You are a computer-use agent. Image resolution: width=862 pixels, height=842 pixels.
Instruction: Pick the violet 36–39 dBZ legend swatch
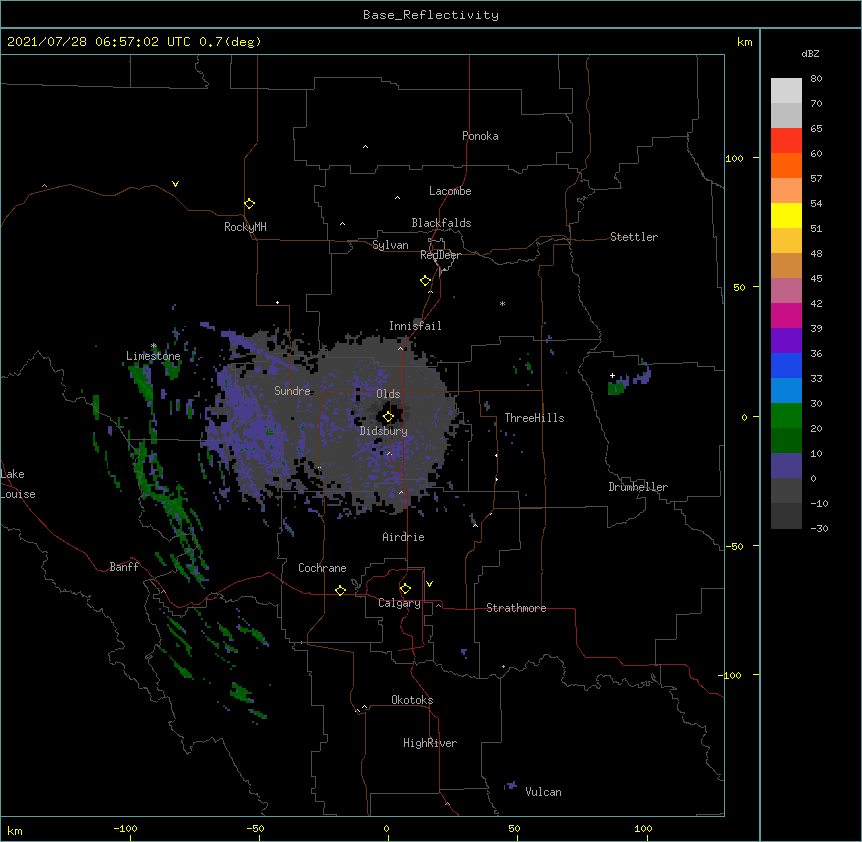pyautogui.click(x=786, y=341)
